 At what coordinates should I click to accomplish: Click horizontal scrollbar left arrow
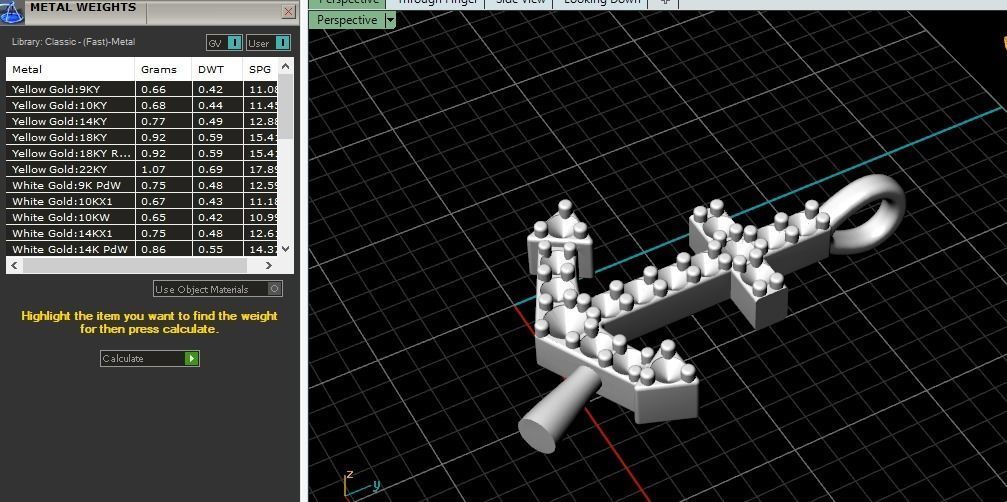(x=13, y=265)
